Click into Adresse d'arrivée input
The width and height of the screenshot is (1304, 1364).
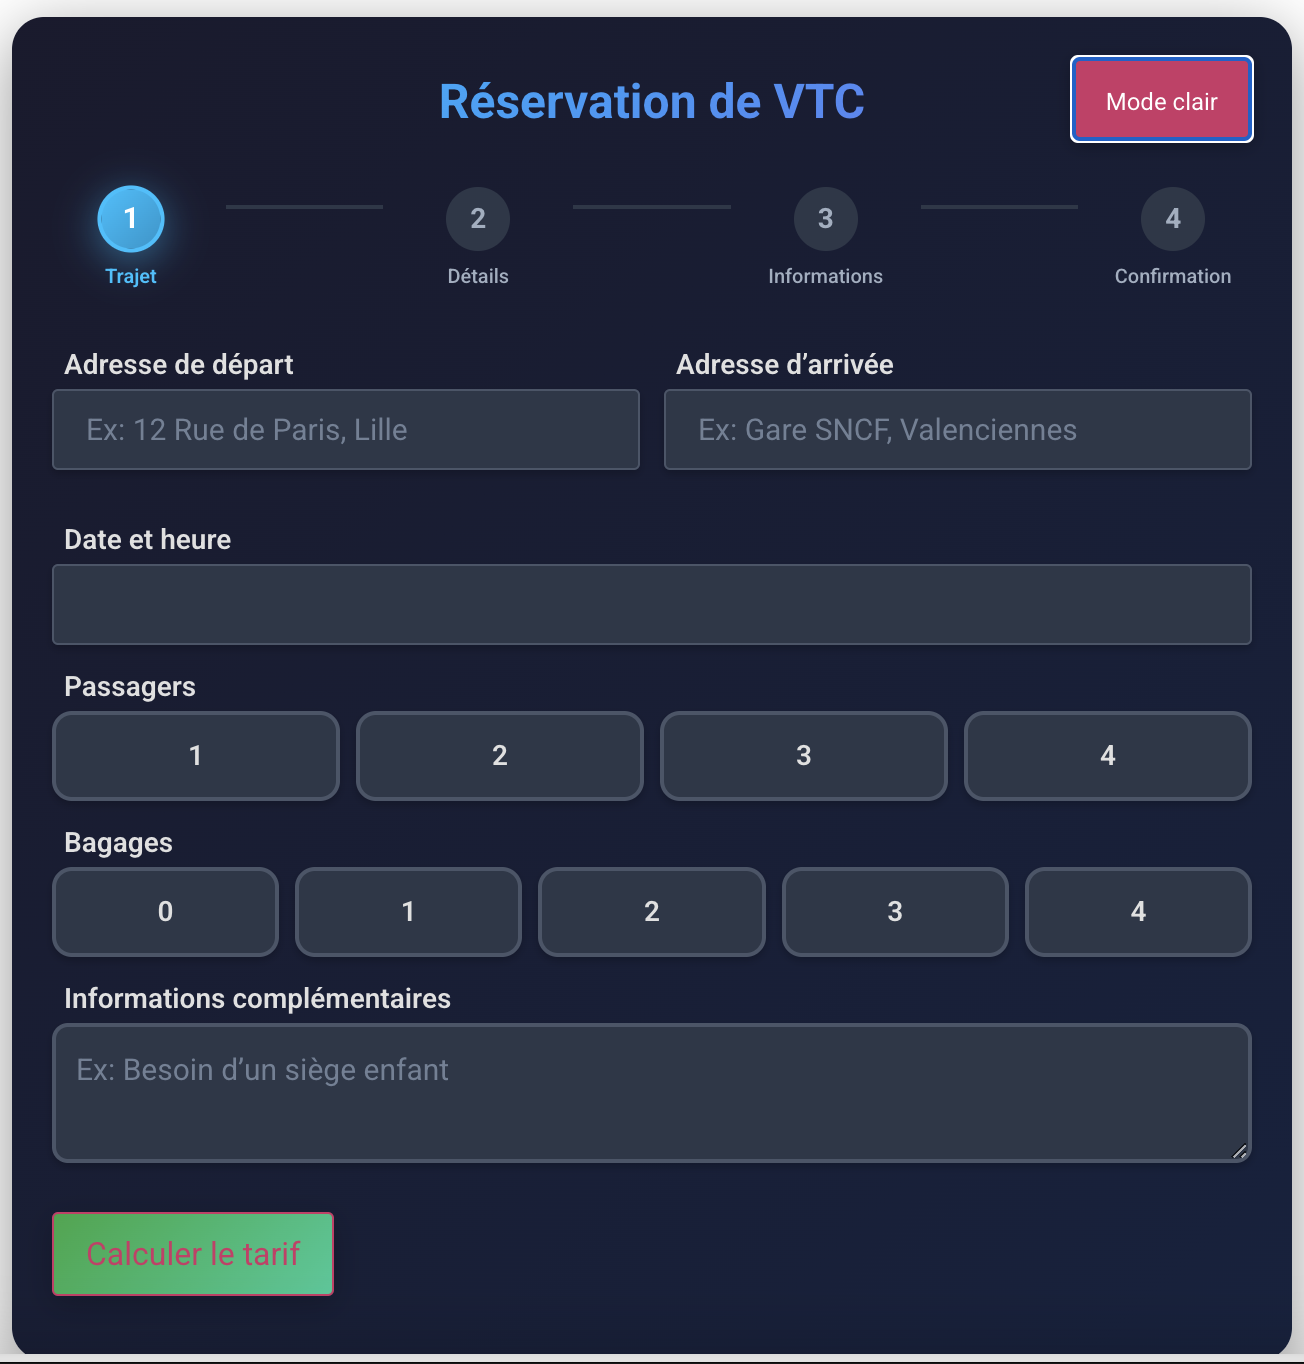point(958,430)
